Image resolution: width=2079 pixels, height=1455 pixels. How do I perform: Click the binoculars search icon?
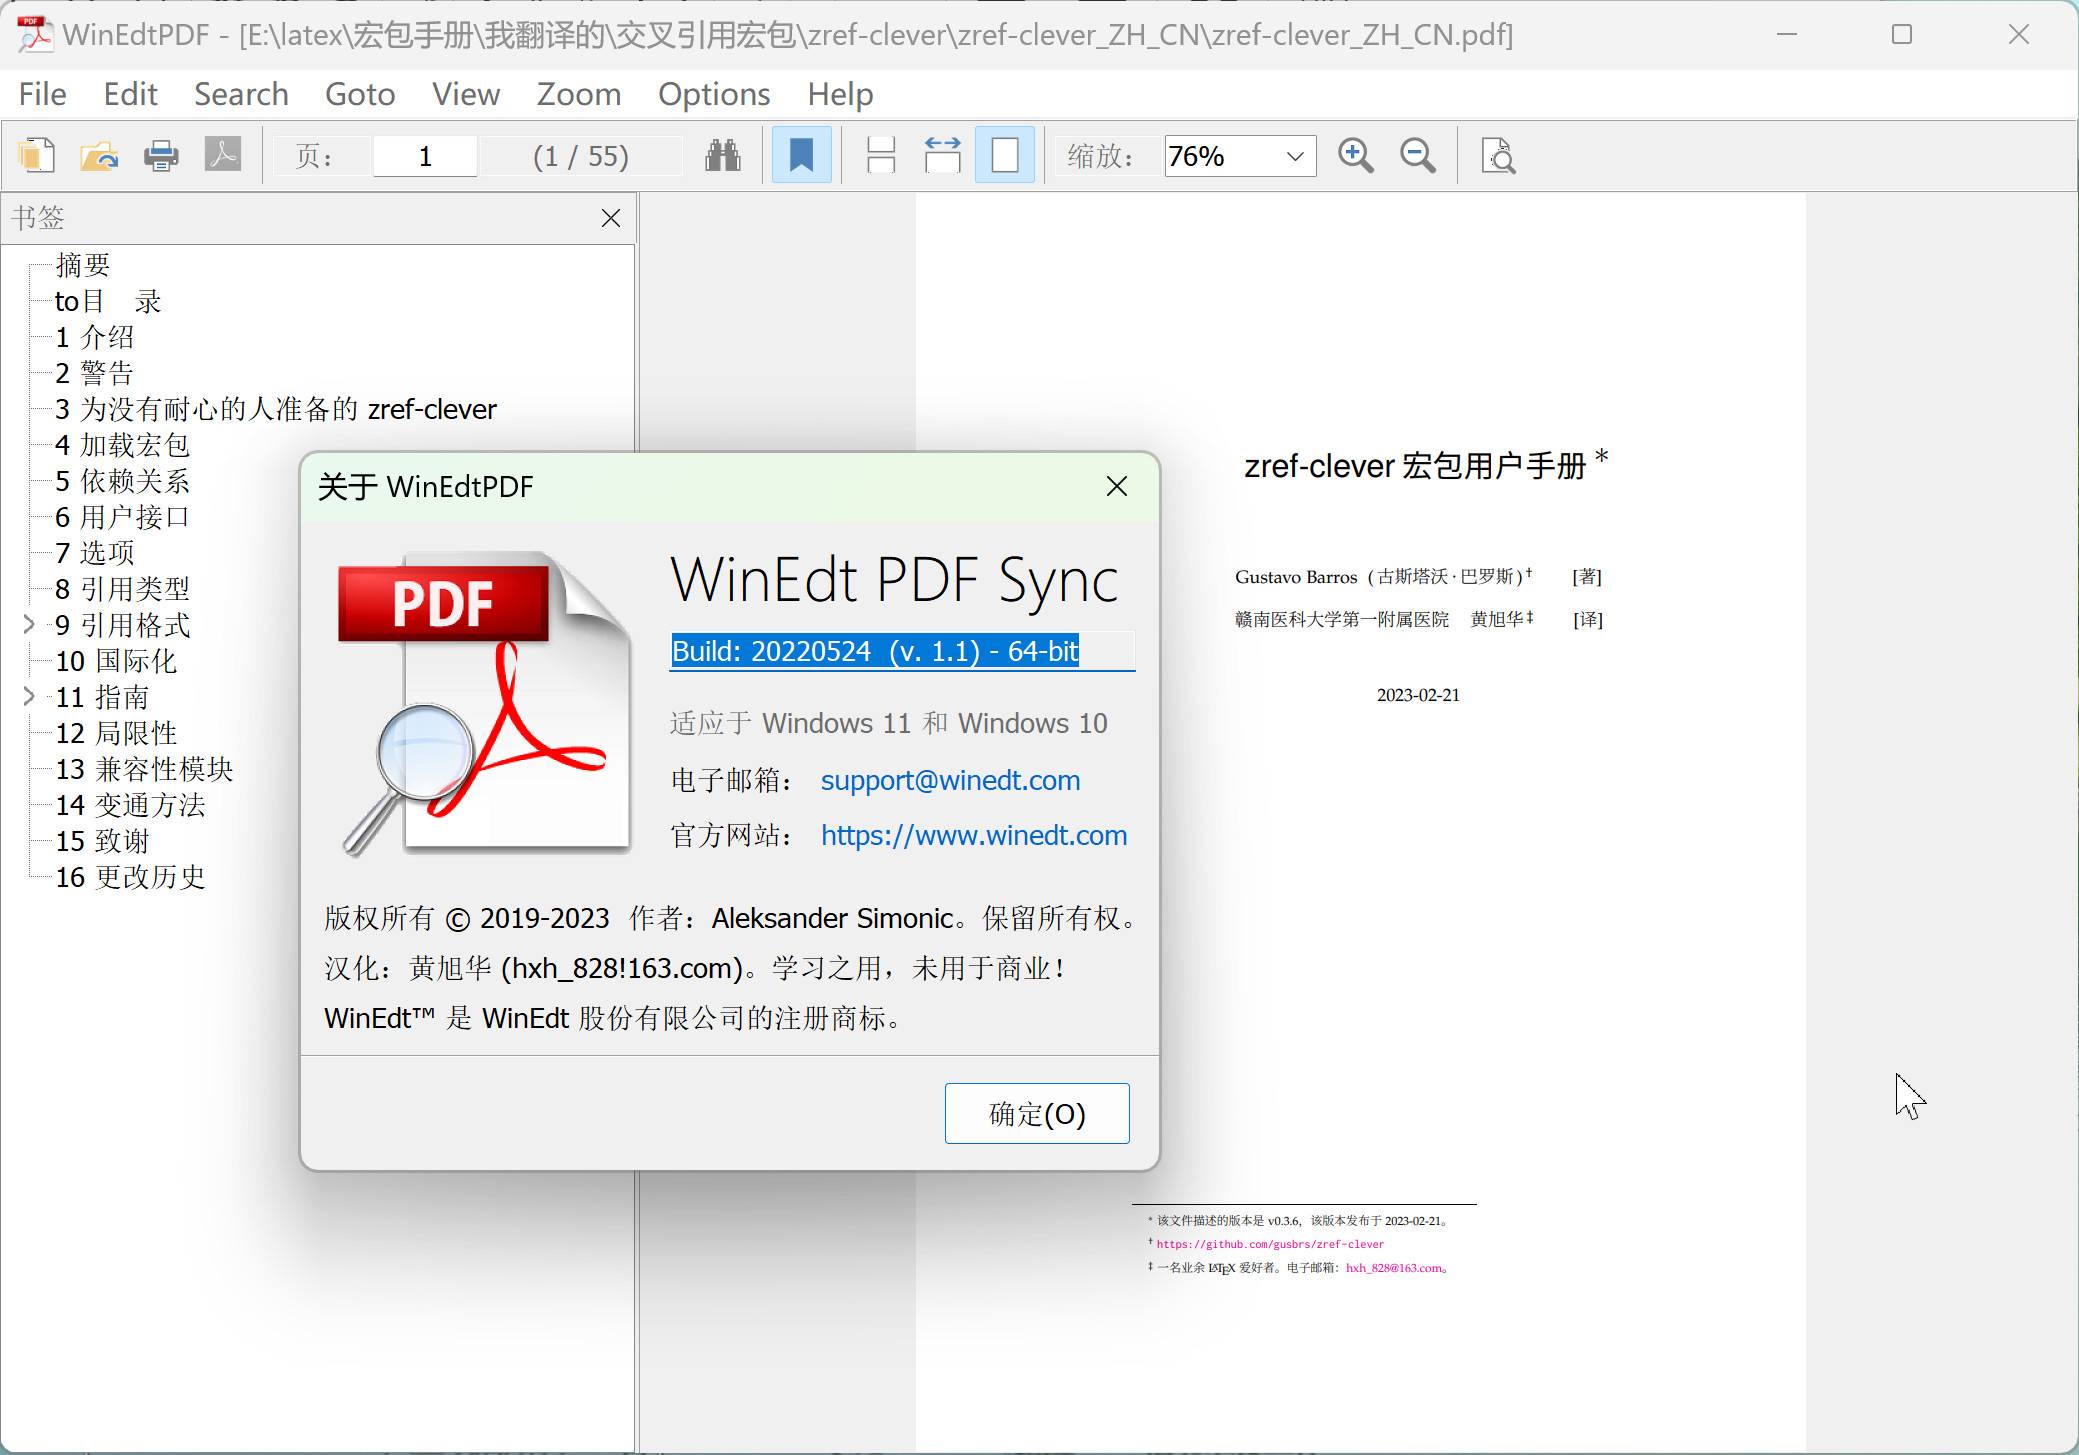click(x=722, y=156)
